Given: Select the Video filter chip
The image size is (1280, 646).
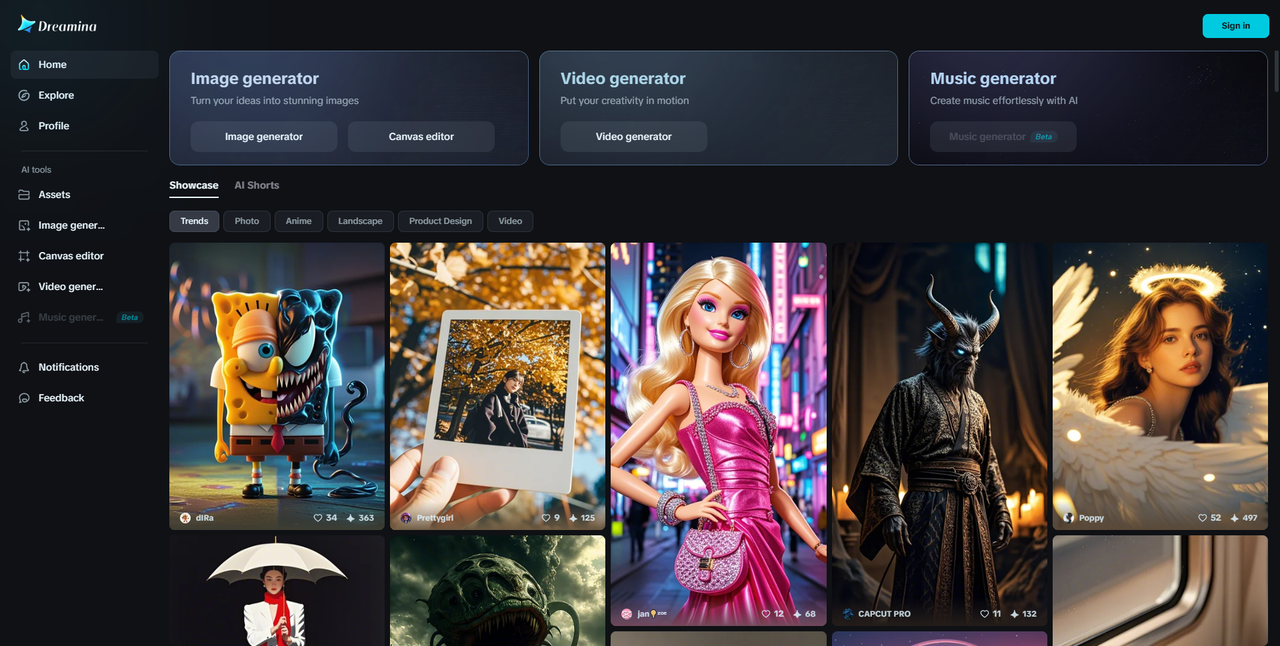Looking at the screenshot, I should pyautogui.click(x=510, y=221).
